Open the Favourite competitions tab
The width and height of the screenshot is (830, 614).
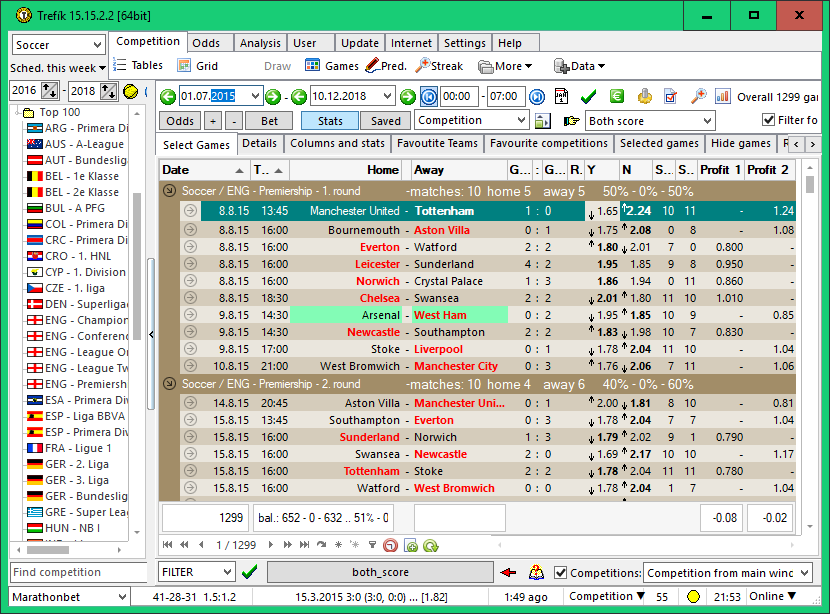click(x=548, y=144)
